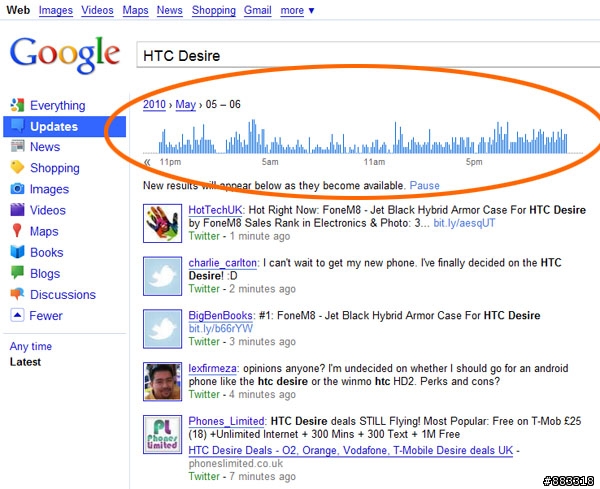Click the Maps red pin icon

point(17,231)
